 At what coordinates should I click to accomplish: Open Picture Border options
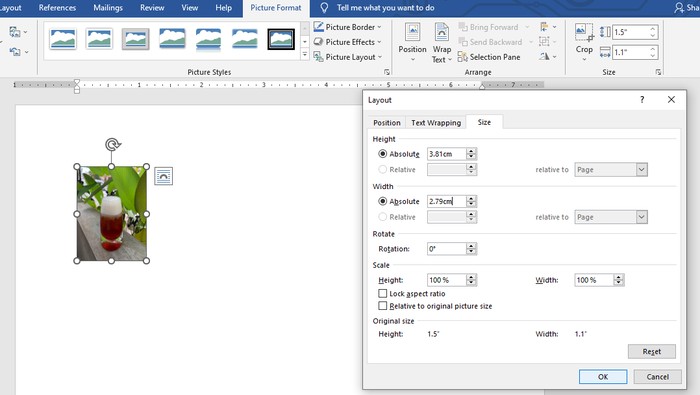click(347, 27)
